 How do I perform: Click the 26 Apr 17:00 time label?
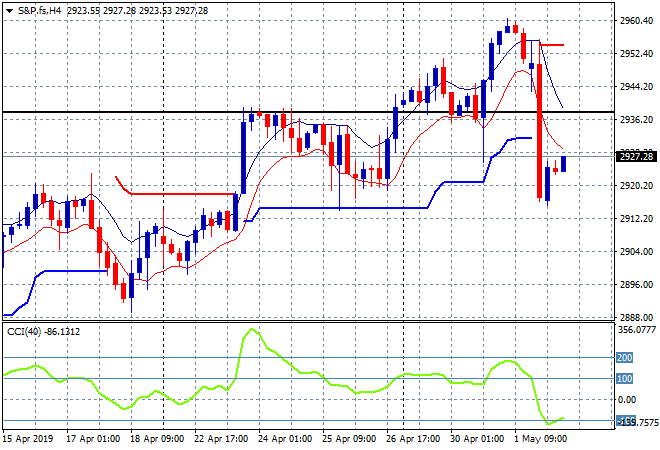[x=413, y=439]
